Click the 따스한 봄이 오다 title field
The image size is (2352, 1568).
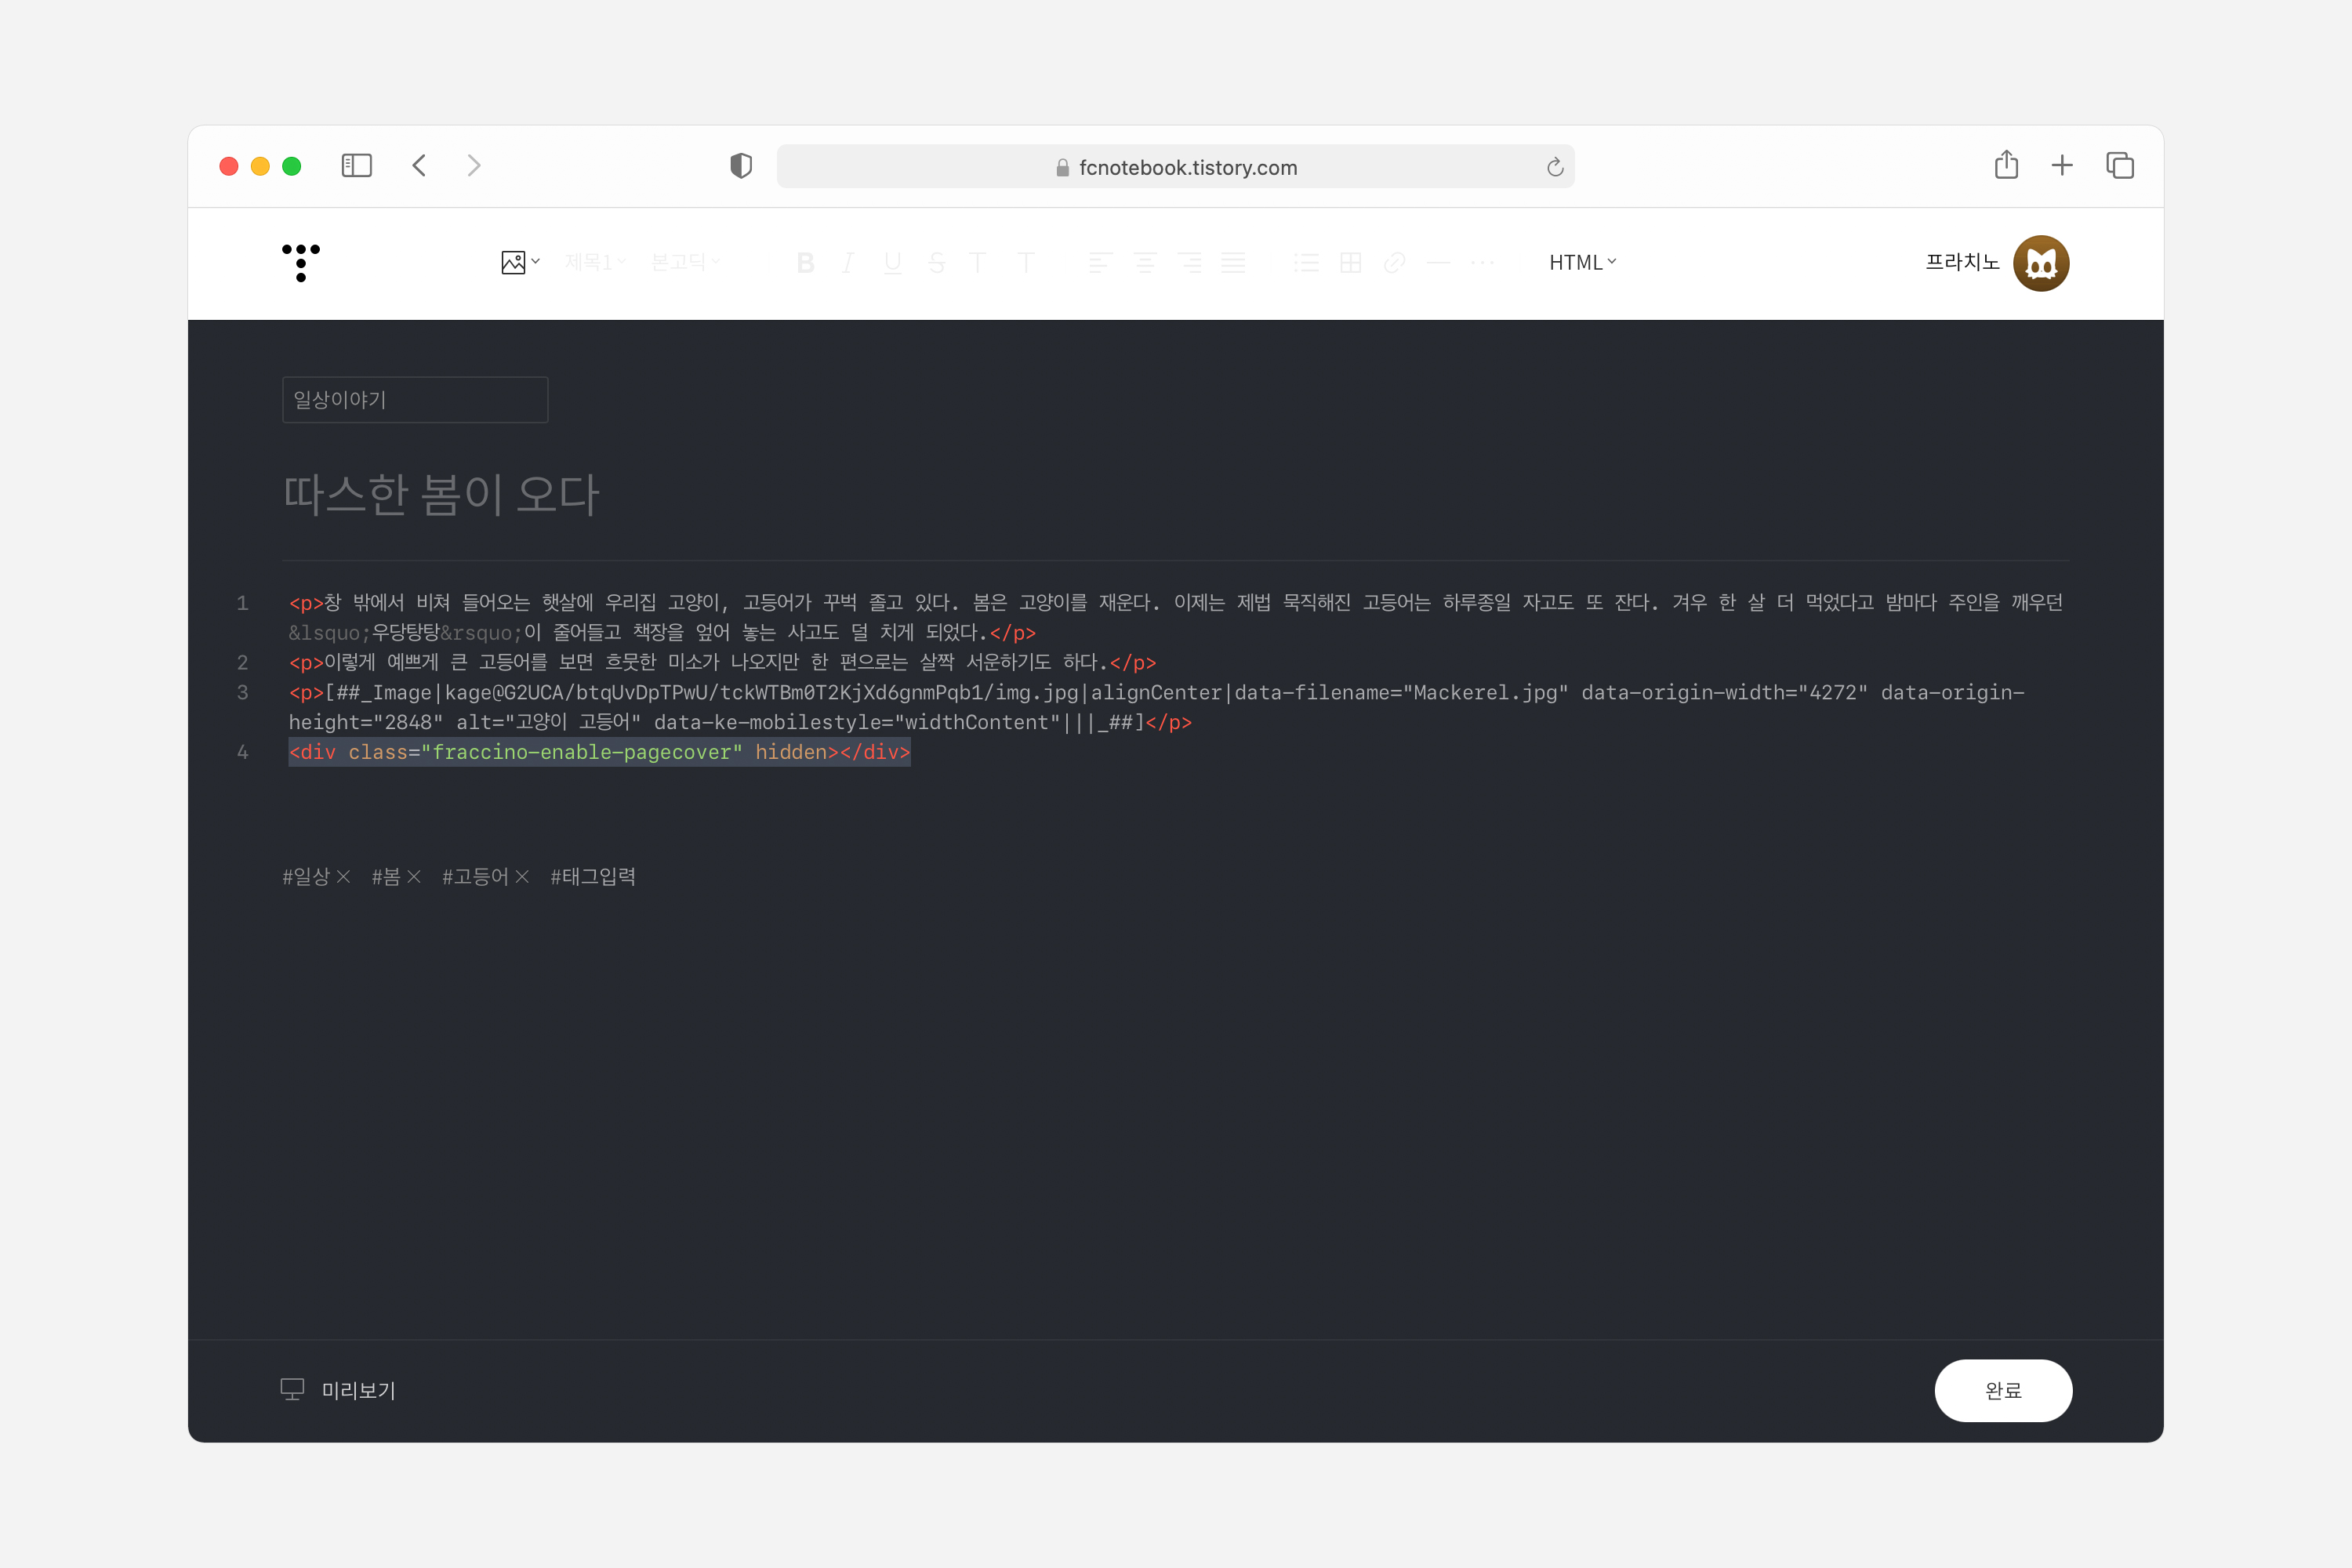pyautogui.click(x=441, y=494)
